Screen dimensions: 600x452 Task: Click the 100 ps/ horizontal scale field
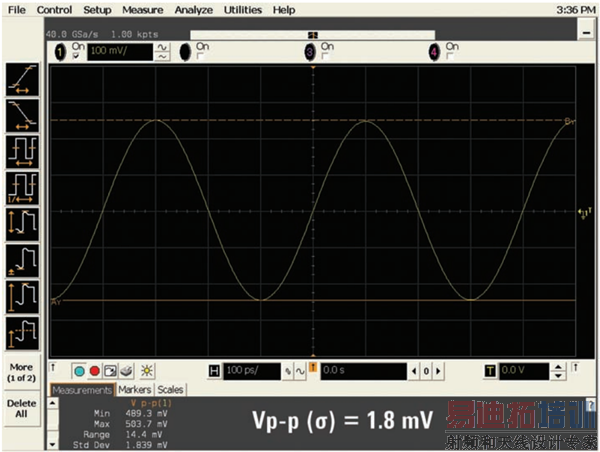(252, 371)
